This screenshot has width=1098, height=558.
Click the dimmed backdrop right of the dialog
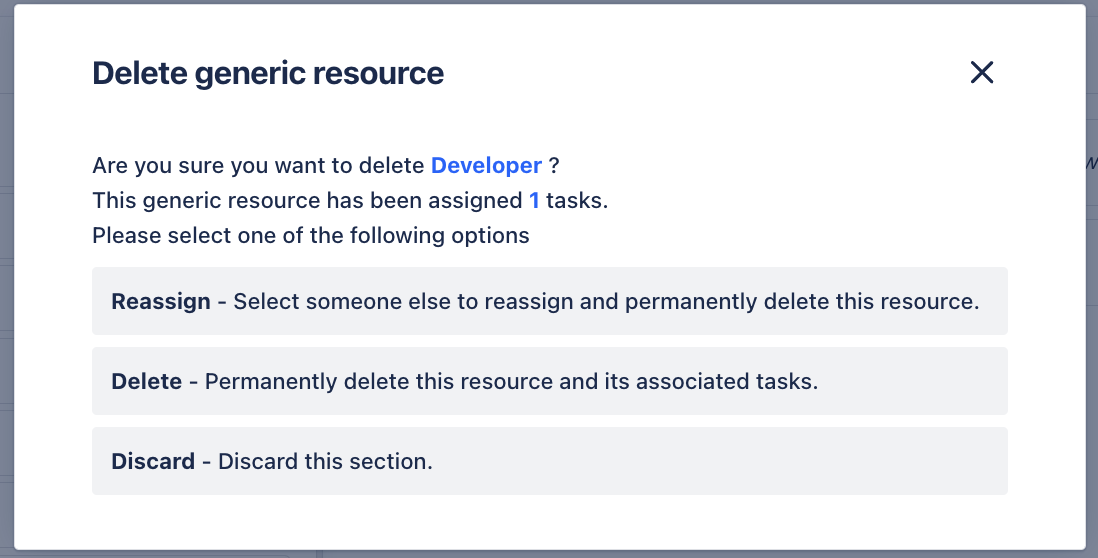[1092, 280]
